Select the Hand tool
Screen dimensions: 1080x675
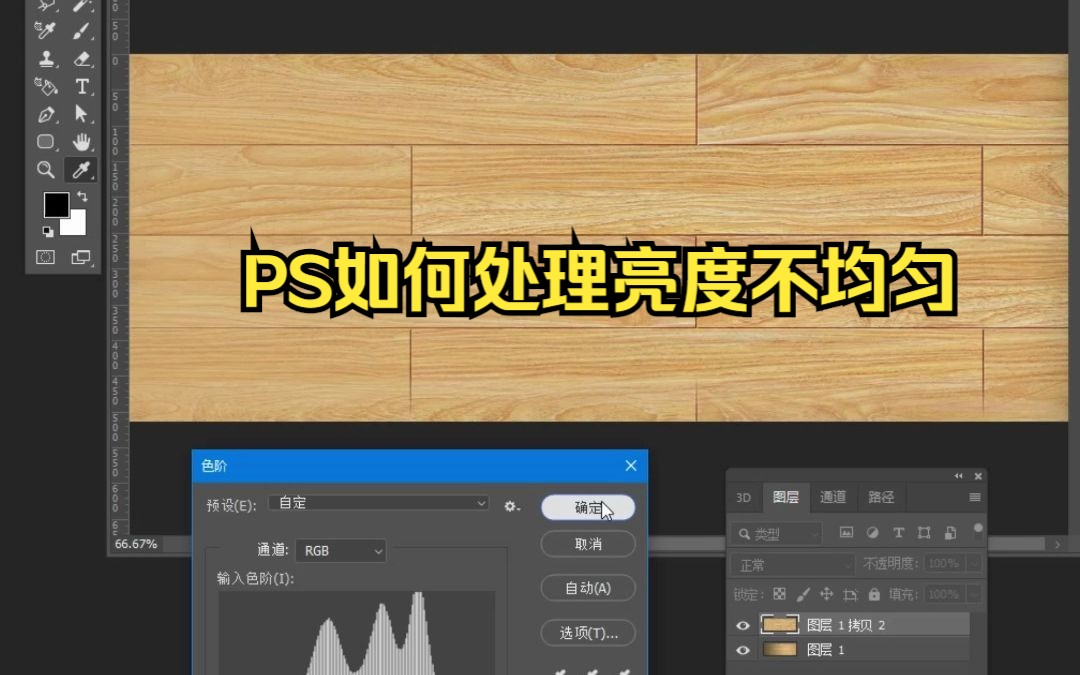[x=81, y=141]
